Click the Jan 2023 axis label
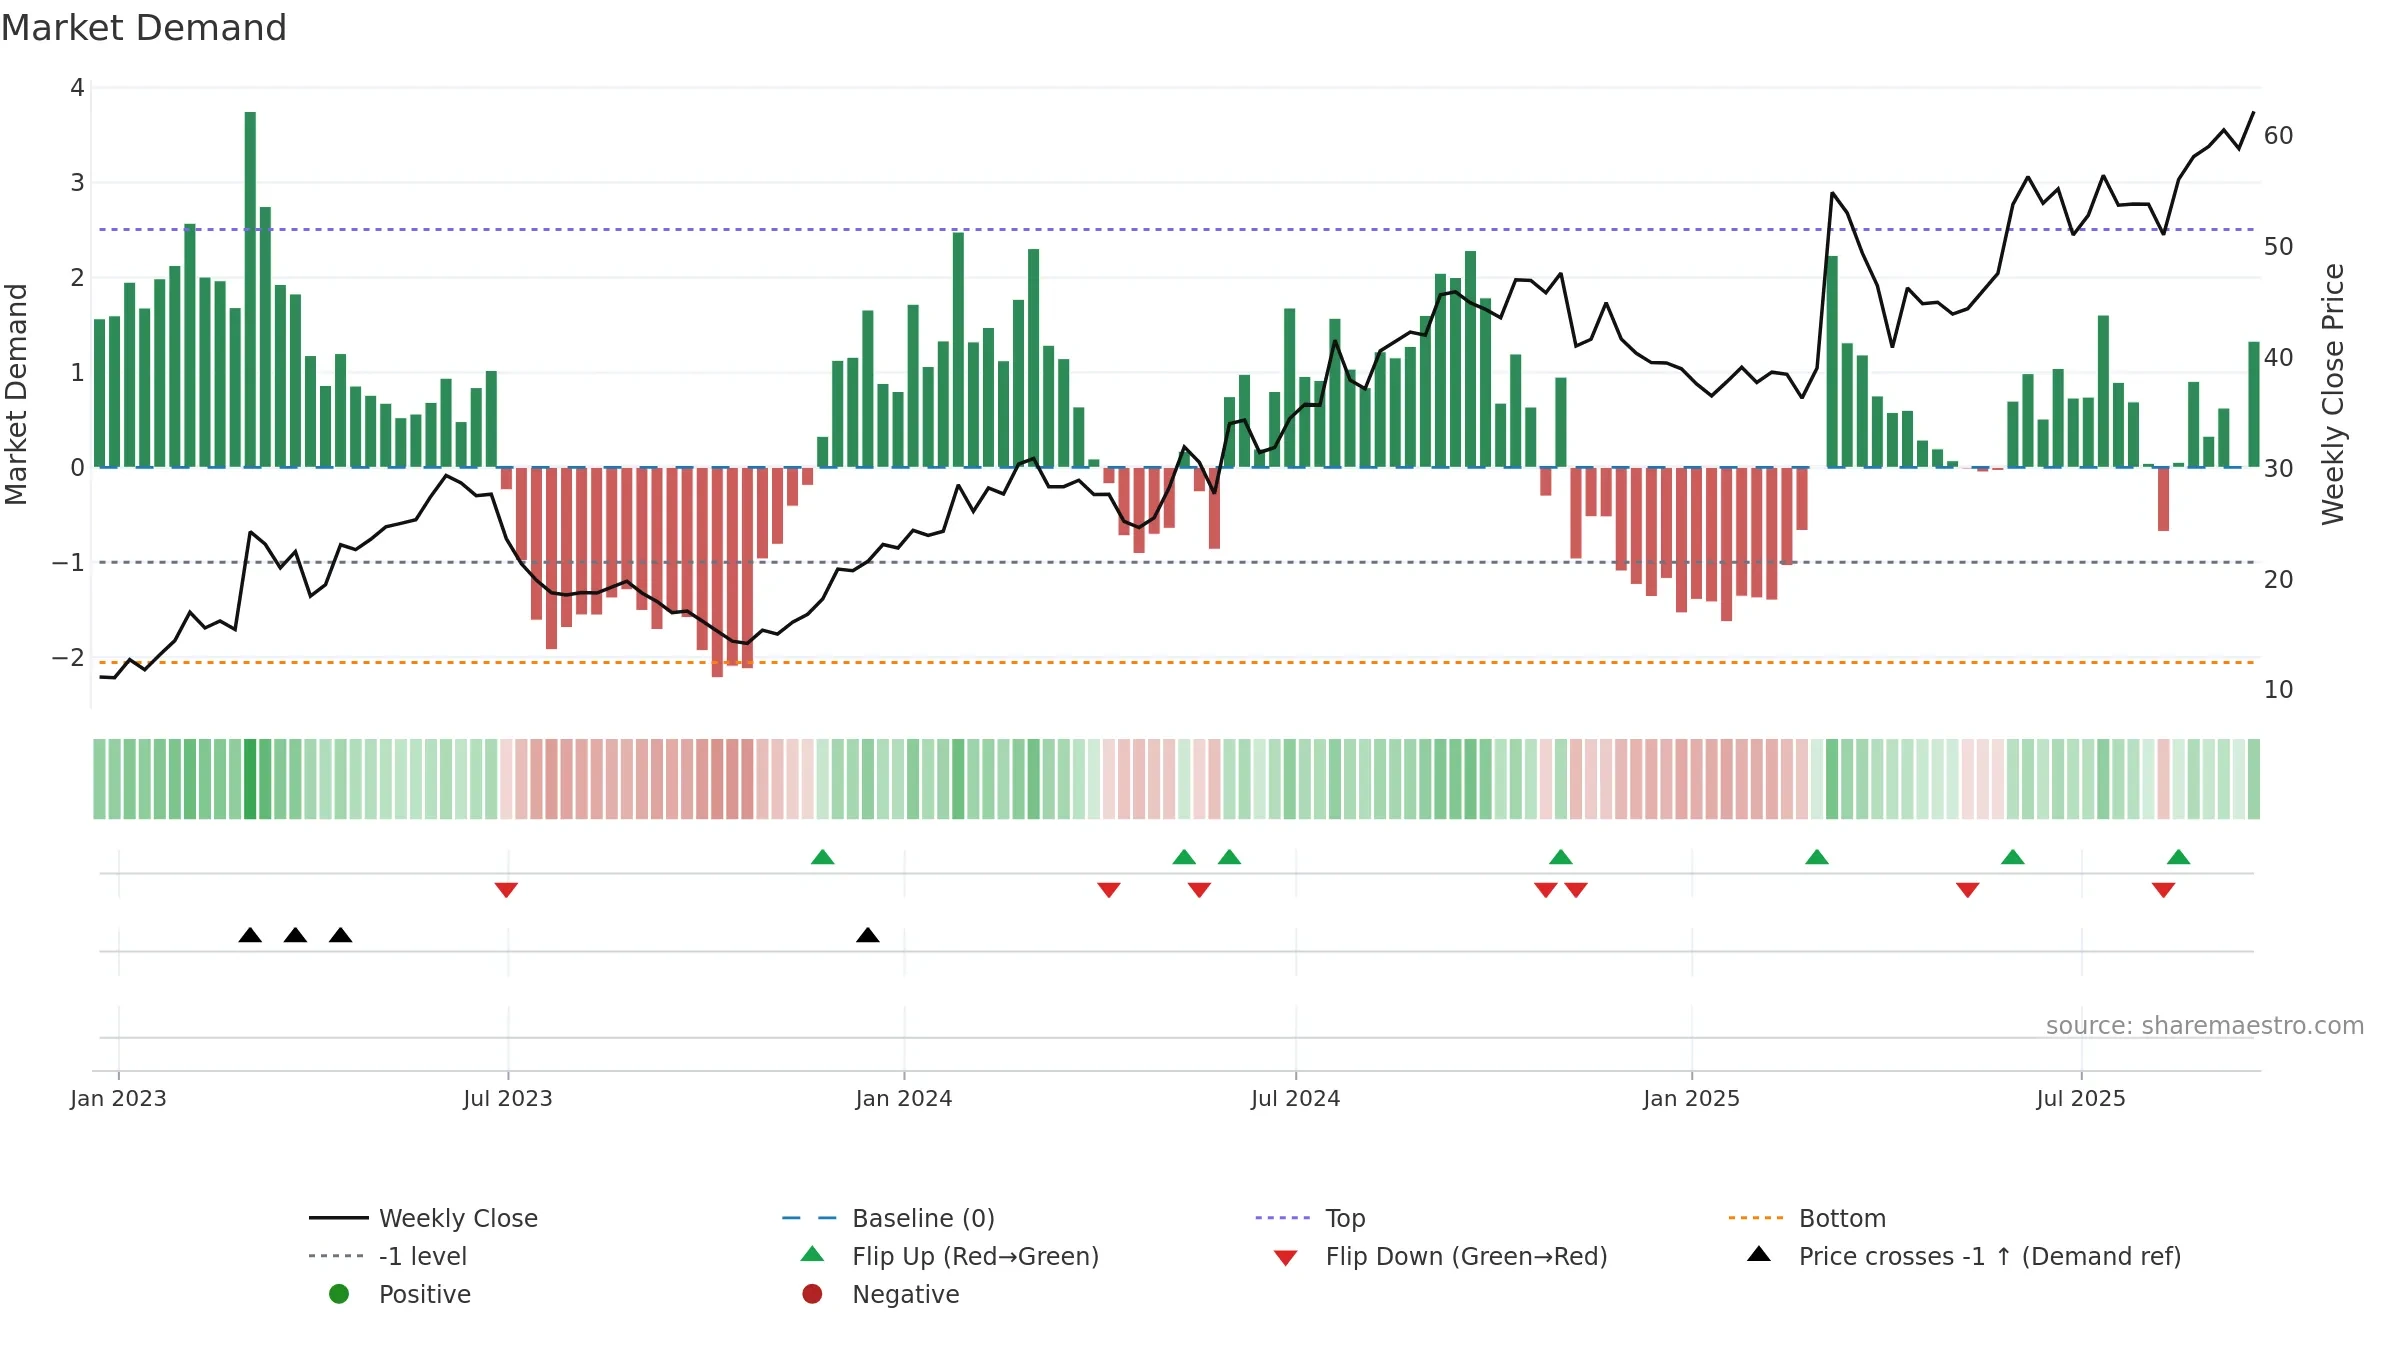2400x1350 pixels. tap(118, 1099)
